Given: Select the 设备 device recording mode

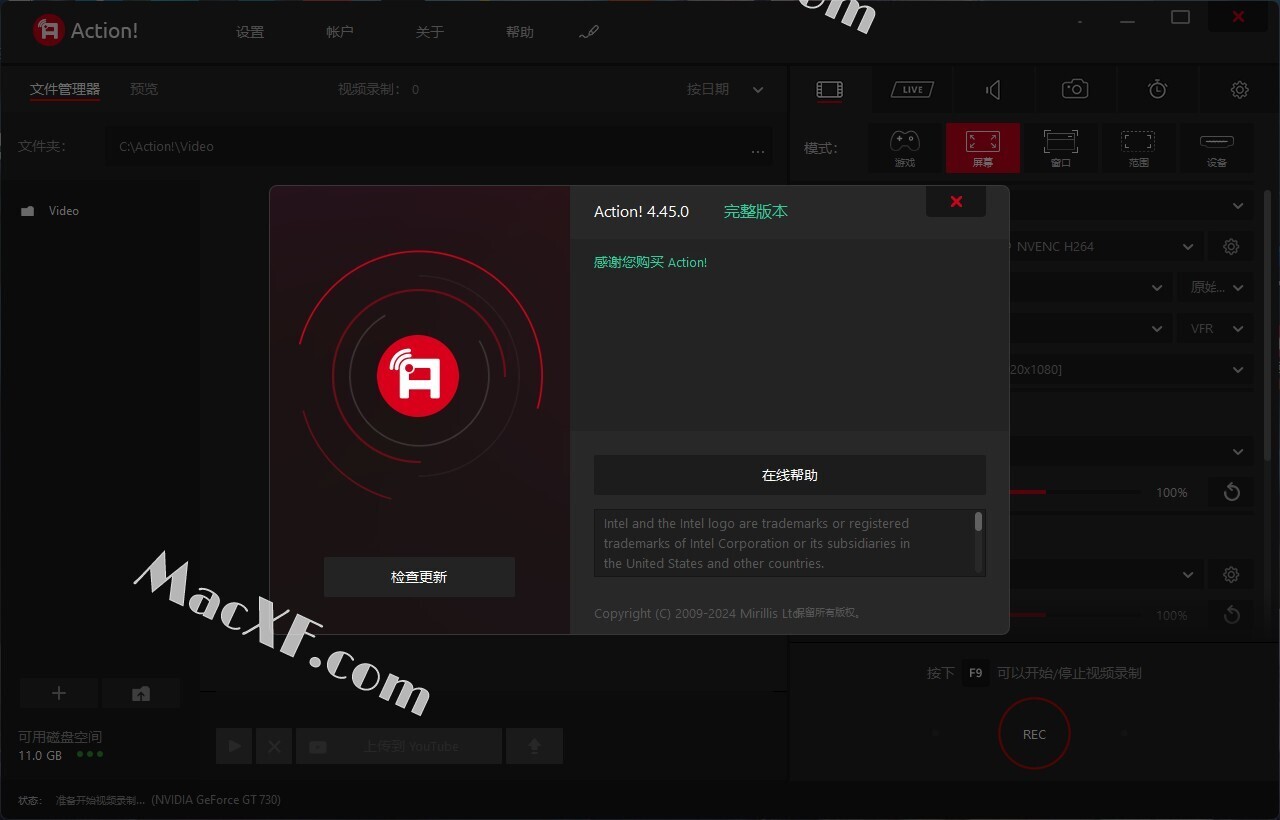Looking at the screenshot, I should [1216, 148].
